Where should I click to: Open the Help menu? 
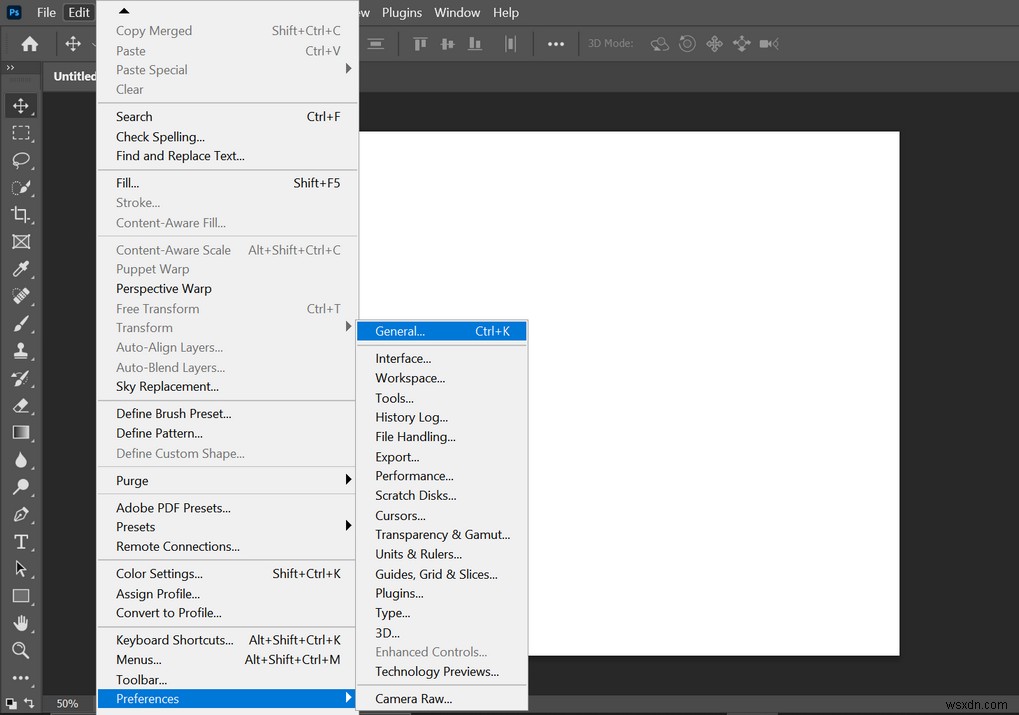click(x=506, y=13)
